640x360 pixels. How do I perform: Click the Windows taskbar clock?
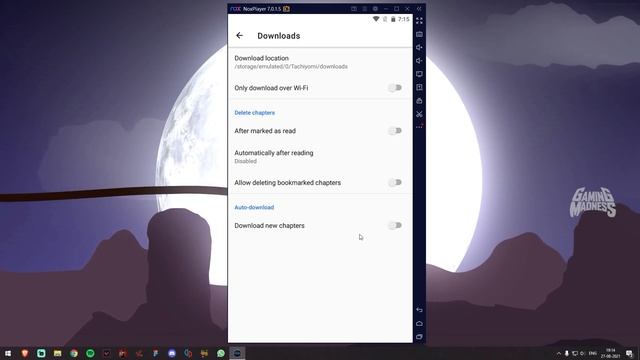[611, 353]
